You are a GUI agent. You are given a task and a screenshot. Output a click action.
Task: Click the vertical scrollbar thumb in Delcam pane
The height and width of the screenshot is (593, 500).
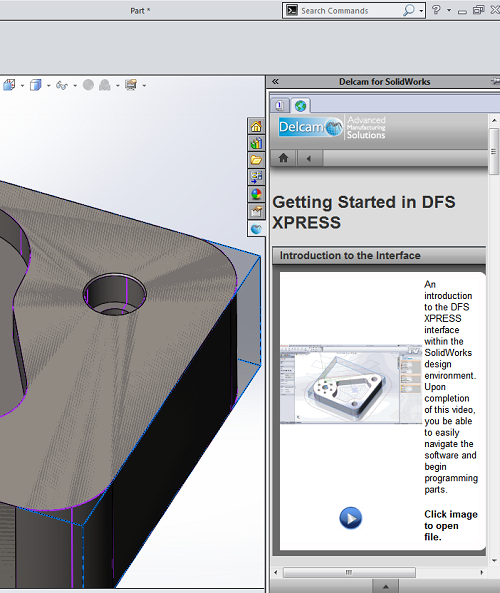(x=494, y=151)
